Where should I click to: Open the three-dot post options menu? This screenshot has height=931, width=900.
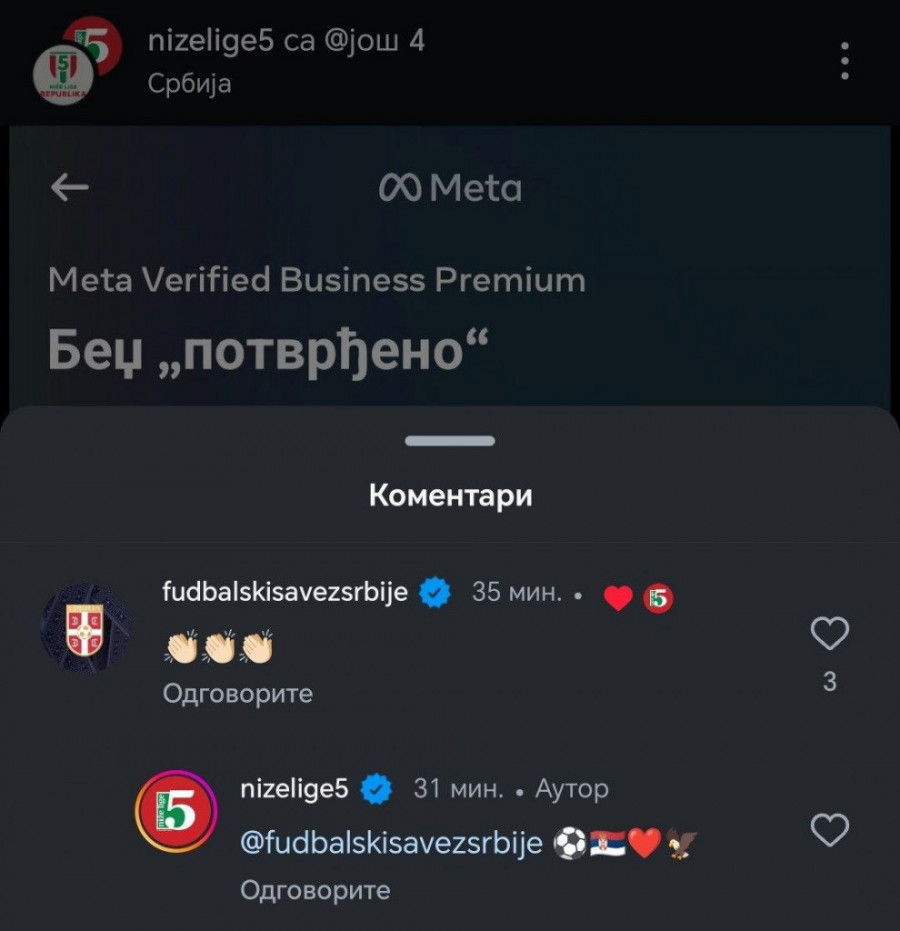pos(845,61)
